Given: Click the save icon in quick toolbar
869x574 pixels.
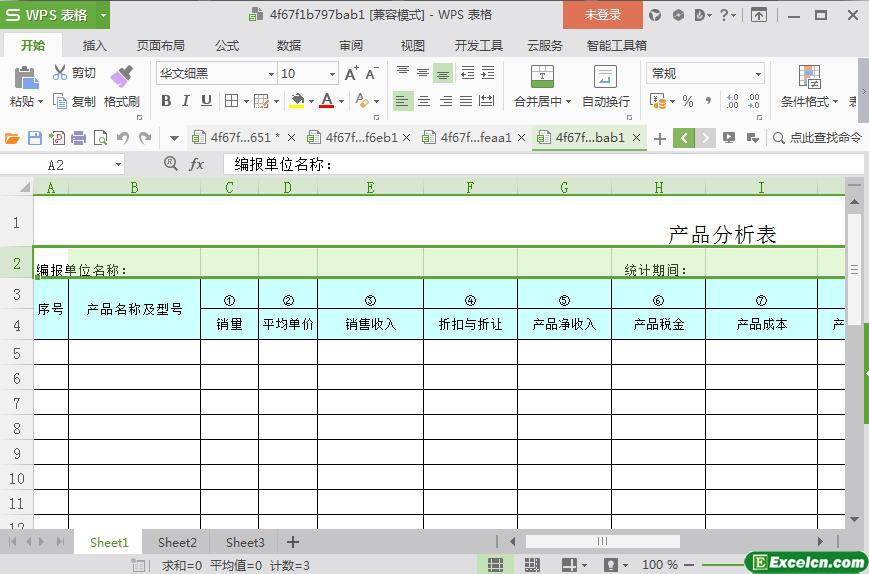Looking at the screenshot, I should click(x=35, y=138).
